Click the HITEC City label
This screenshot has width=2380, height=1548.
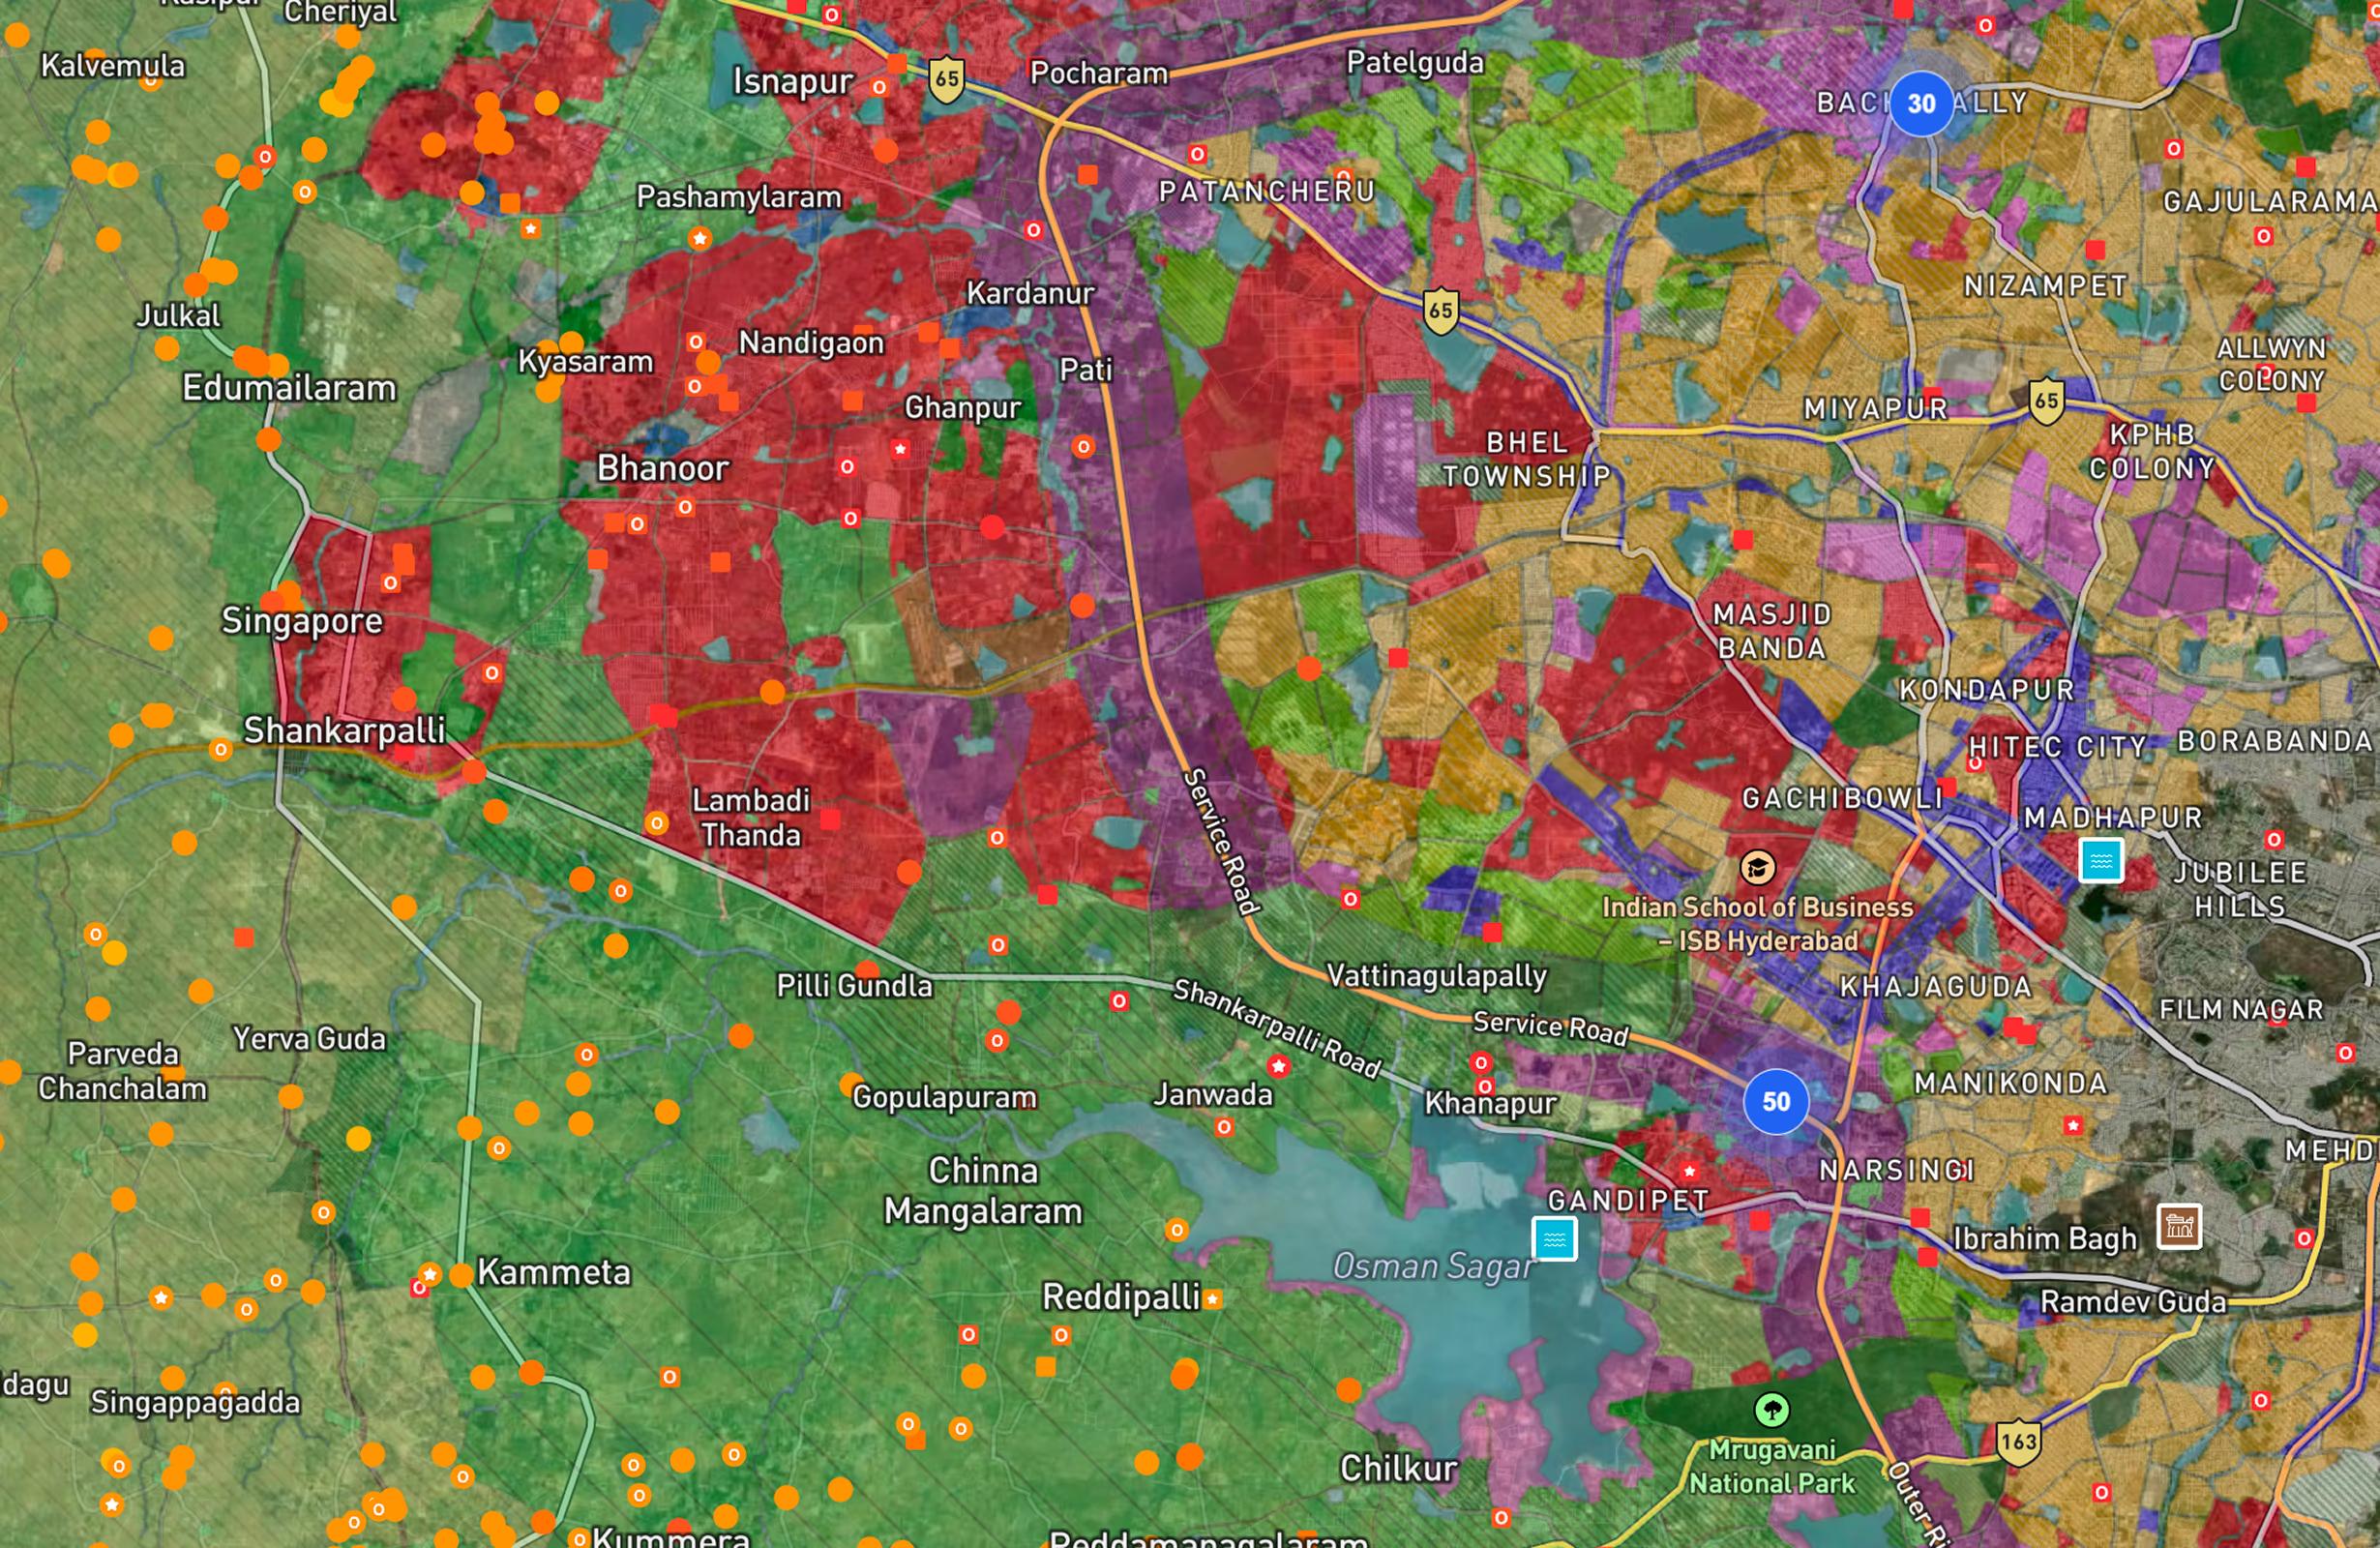[x=2056, y=746]
